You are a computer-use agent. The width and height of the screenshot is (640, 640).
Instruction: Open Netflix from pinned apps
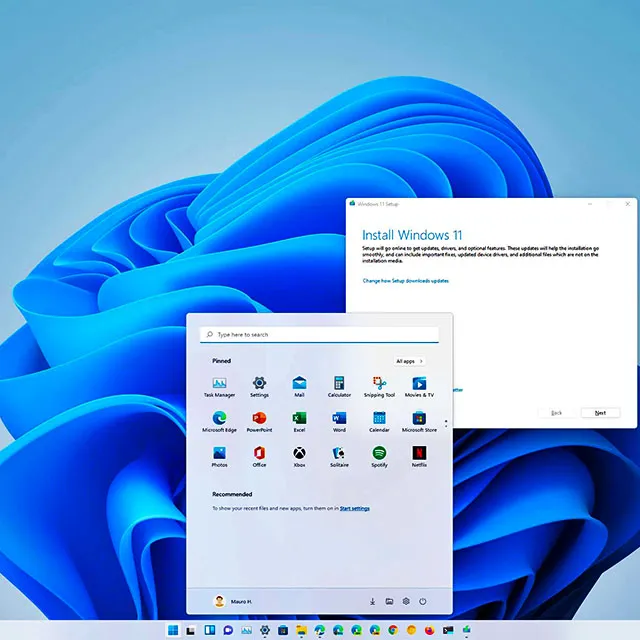point(419,457)
